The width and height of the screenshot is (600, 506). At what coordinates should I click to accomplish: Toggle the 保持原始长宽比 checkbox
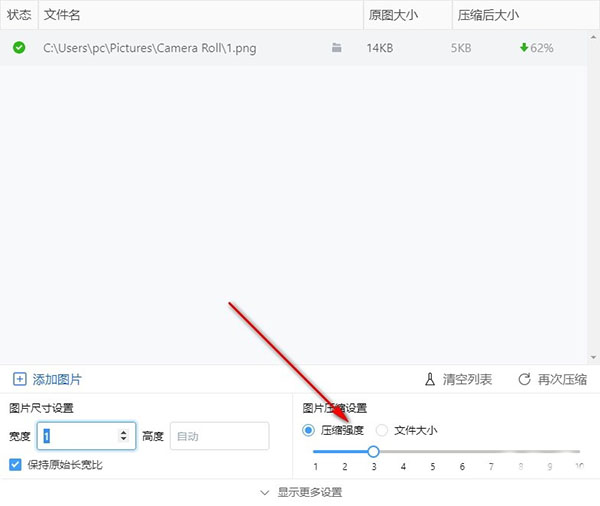tap(16, 464)
